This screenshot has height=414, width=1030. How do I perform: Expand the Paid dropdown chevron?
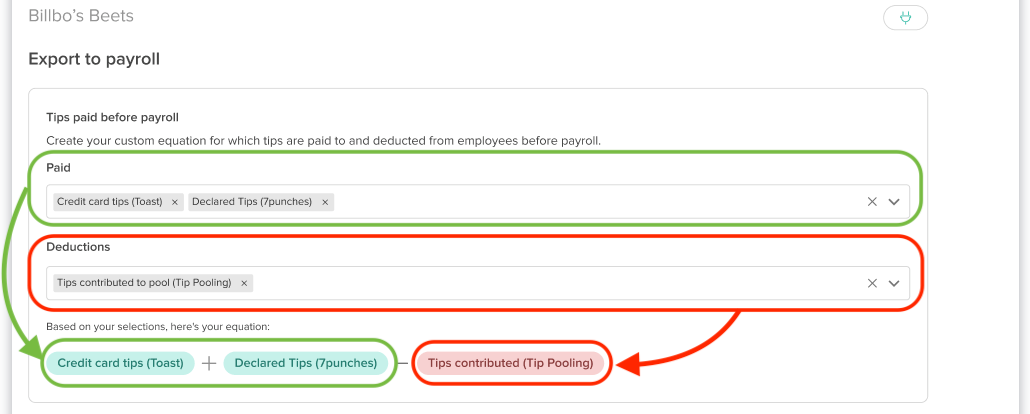click(894, 202)
